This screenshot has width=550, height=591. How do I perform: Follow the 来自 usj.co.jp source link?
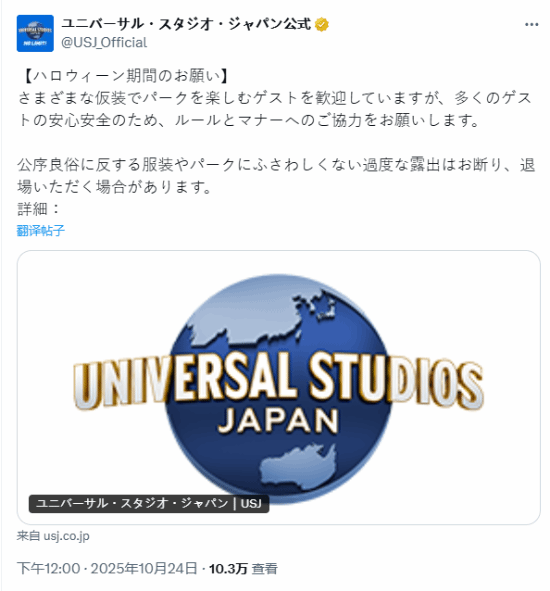coord(53,536)
